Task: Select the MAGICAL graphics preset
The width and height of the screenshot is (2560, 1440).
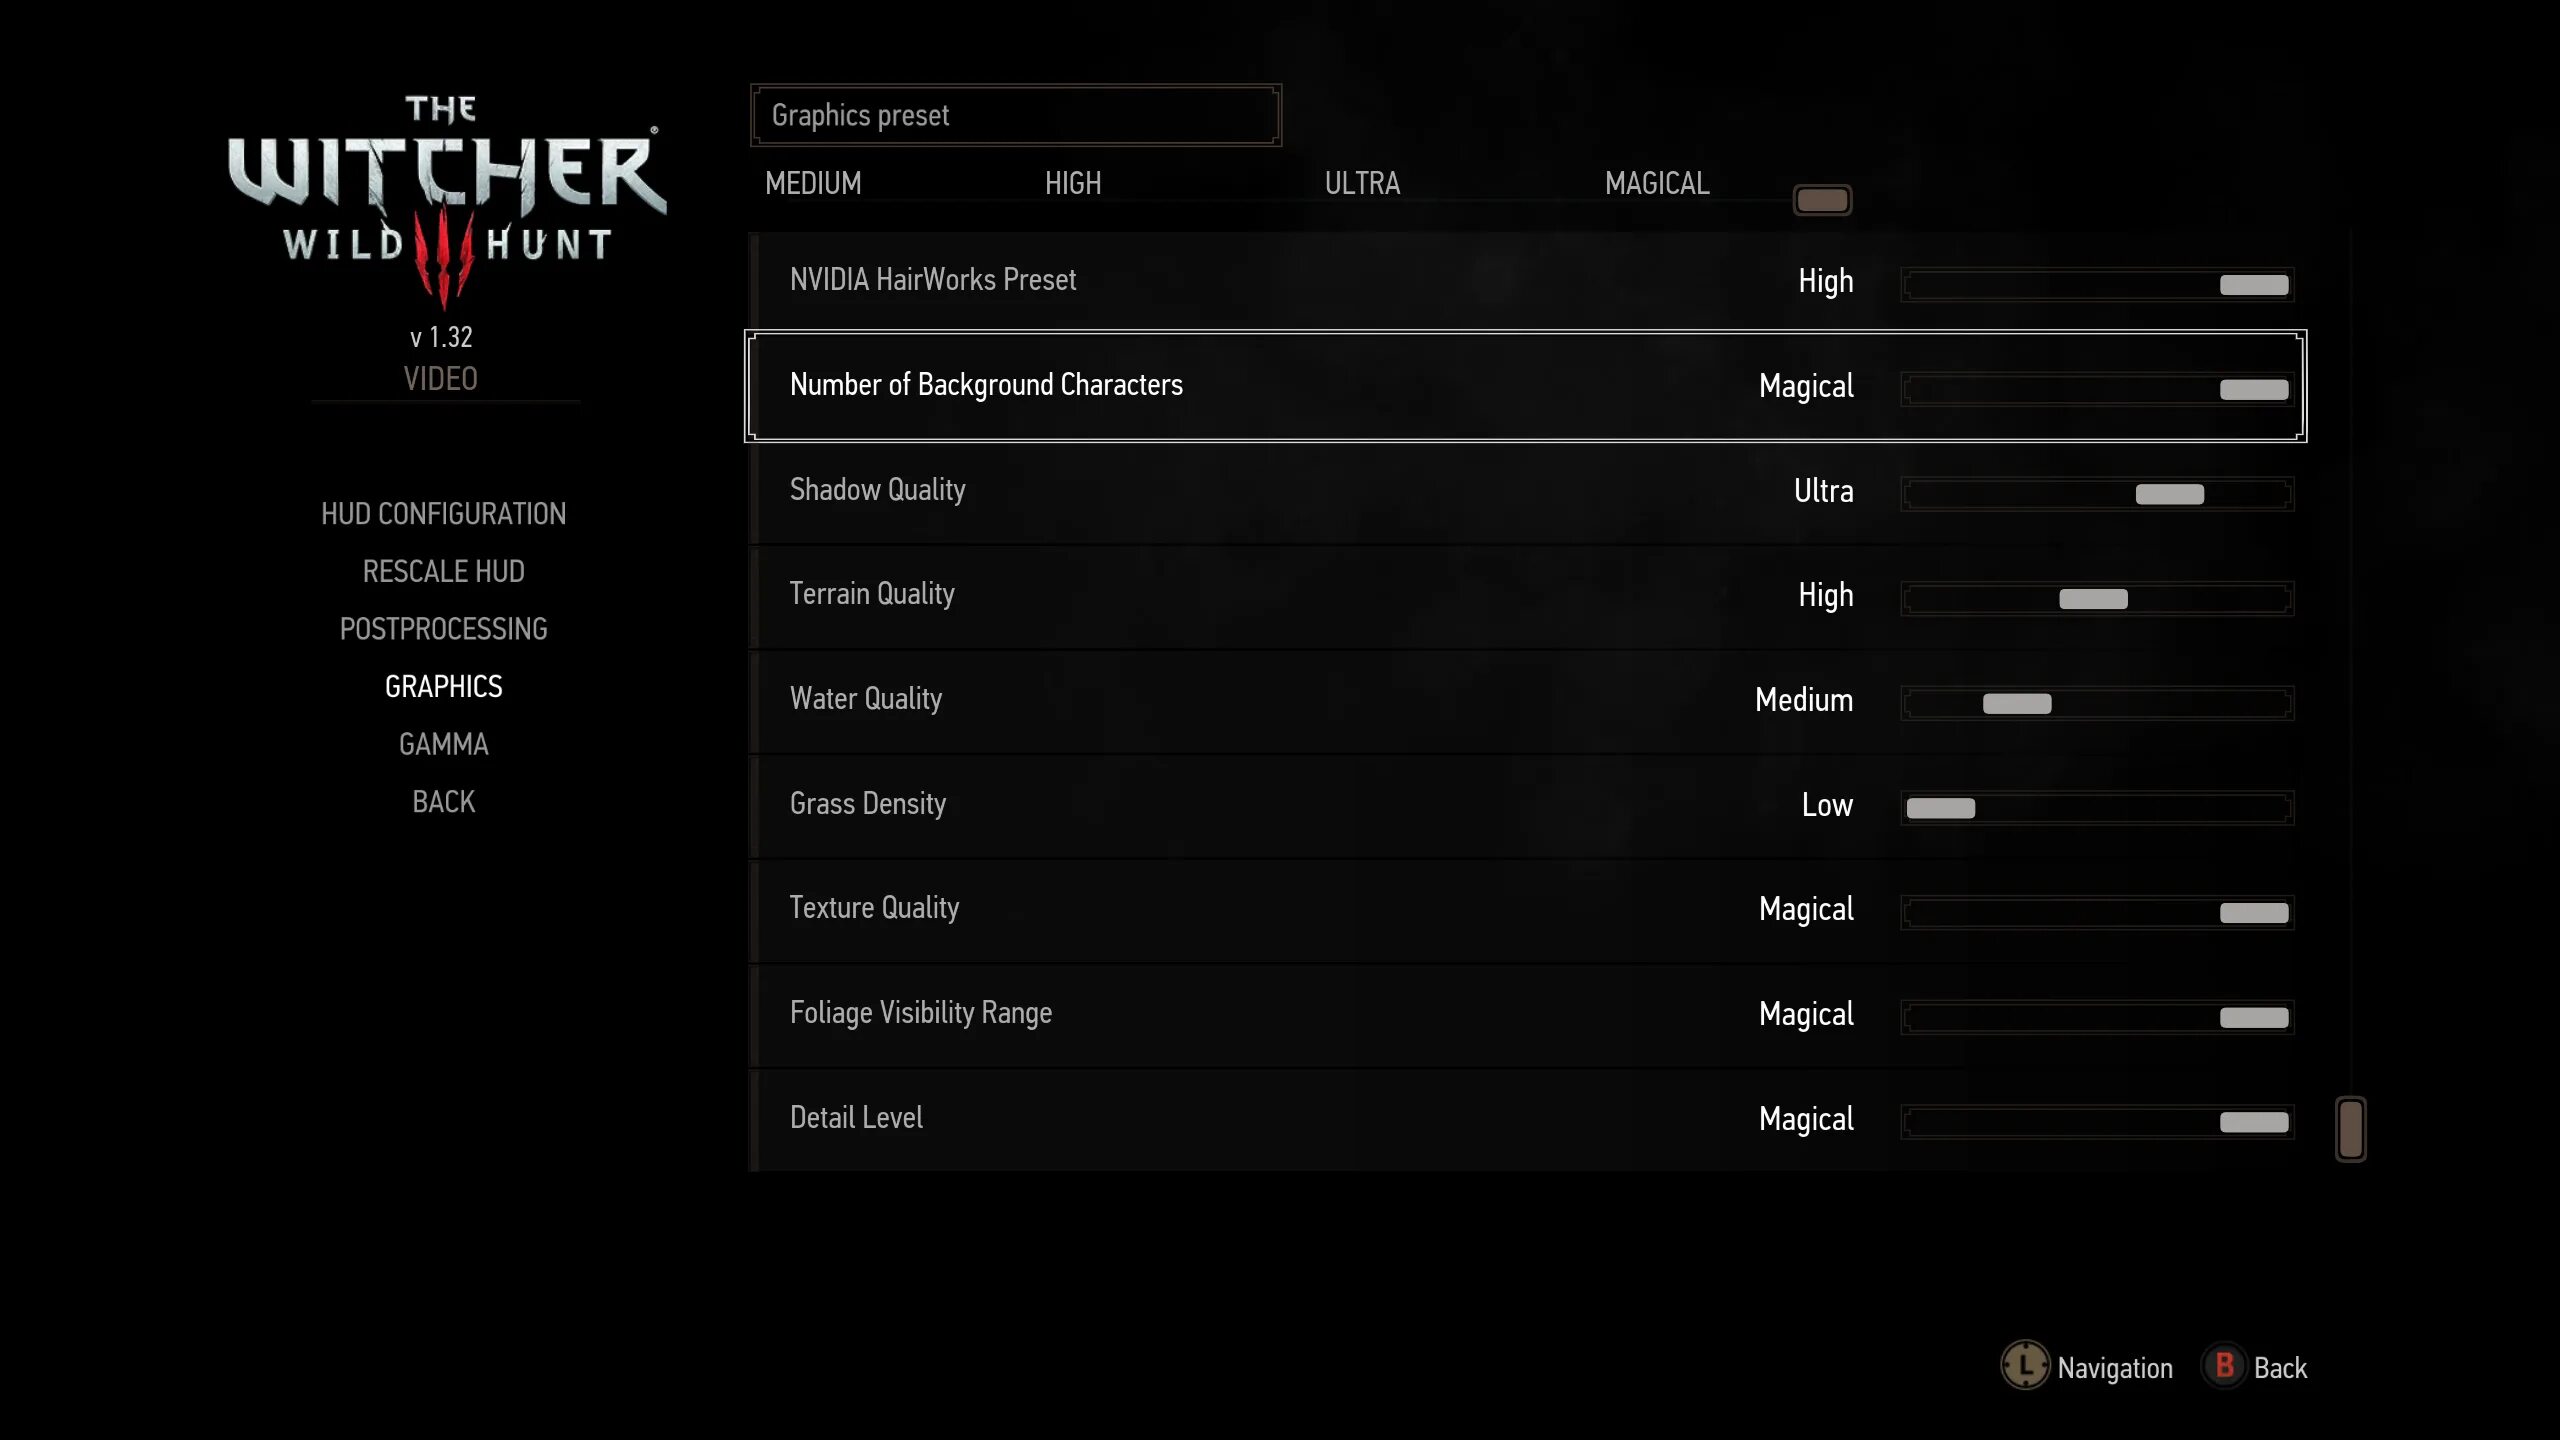Action: 1653,183
